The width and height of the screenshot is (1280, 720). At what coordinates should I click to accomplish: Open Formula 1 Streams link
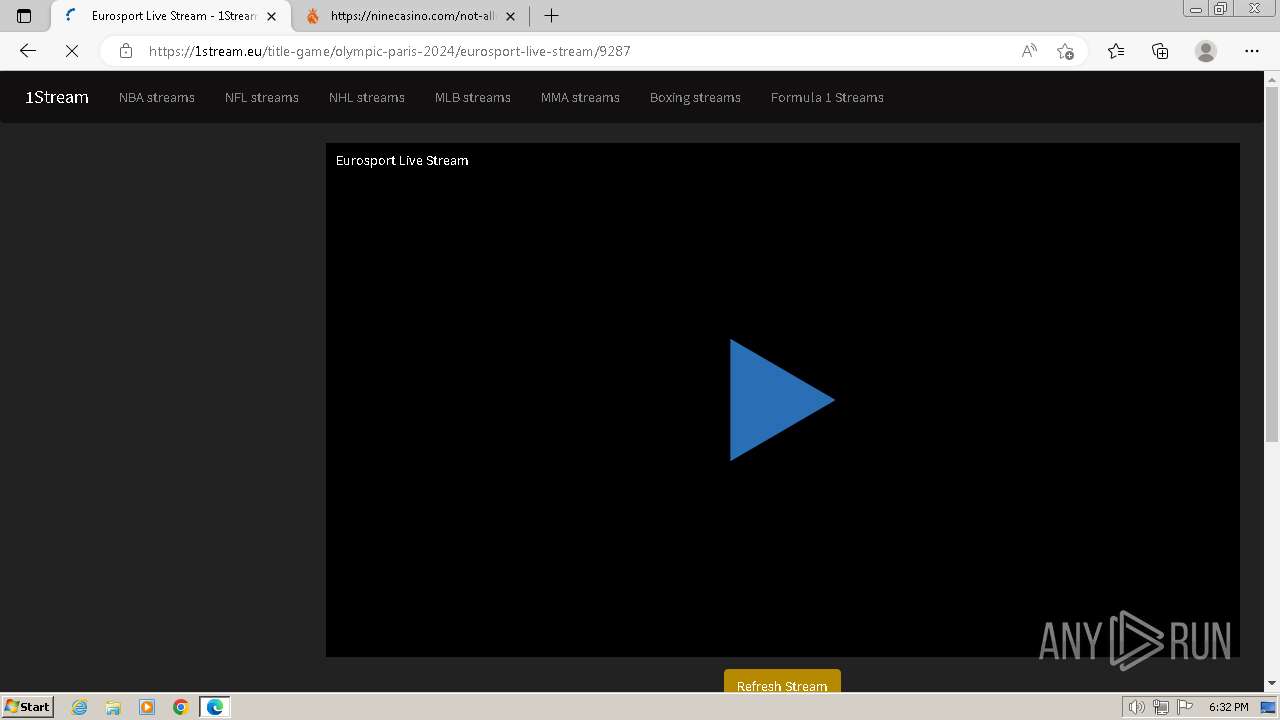pos(827,97)
